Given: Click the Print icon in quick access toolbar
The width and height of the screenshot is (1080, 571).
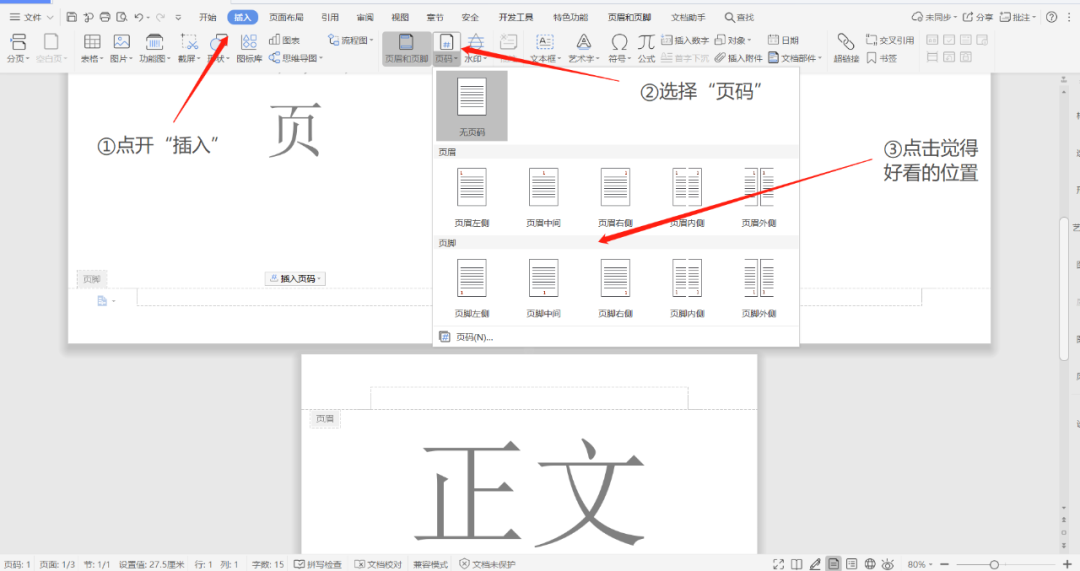Looking at the screenshot, I should click(x=105, y=17).
